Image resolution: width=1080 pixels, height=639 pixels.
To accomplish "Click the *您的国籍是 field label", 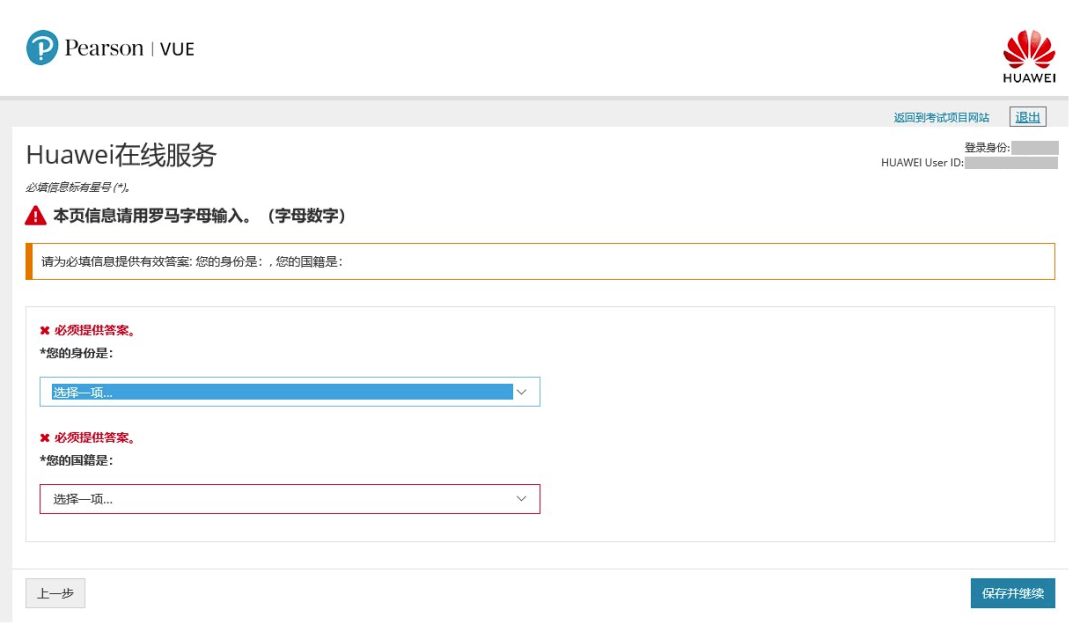I will coord(76,461).
